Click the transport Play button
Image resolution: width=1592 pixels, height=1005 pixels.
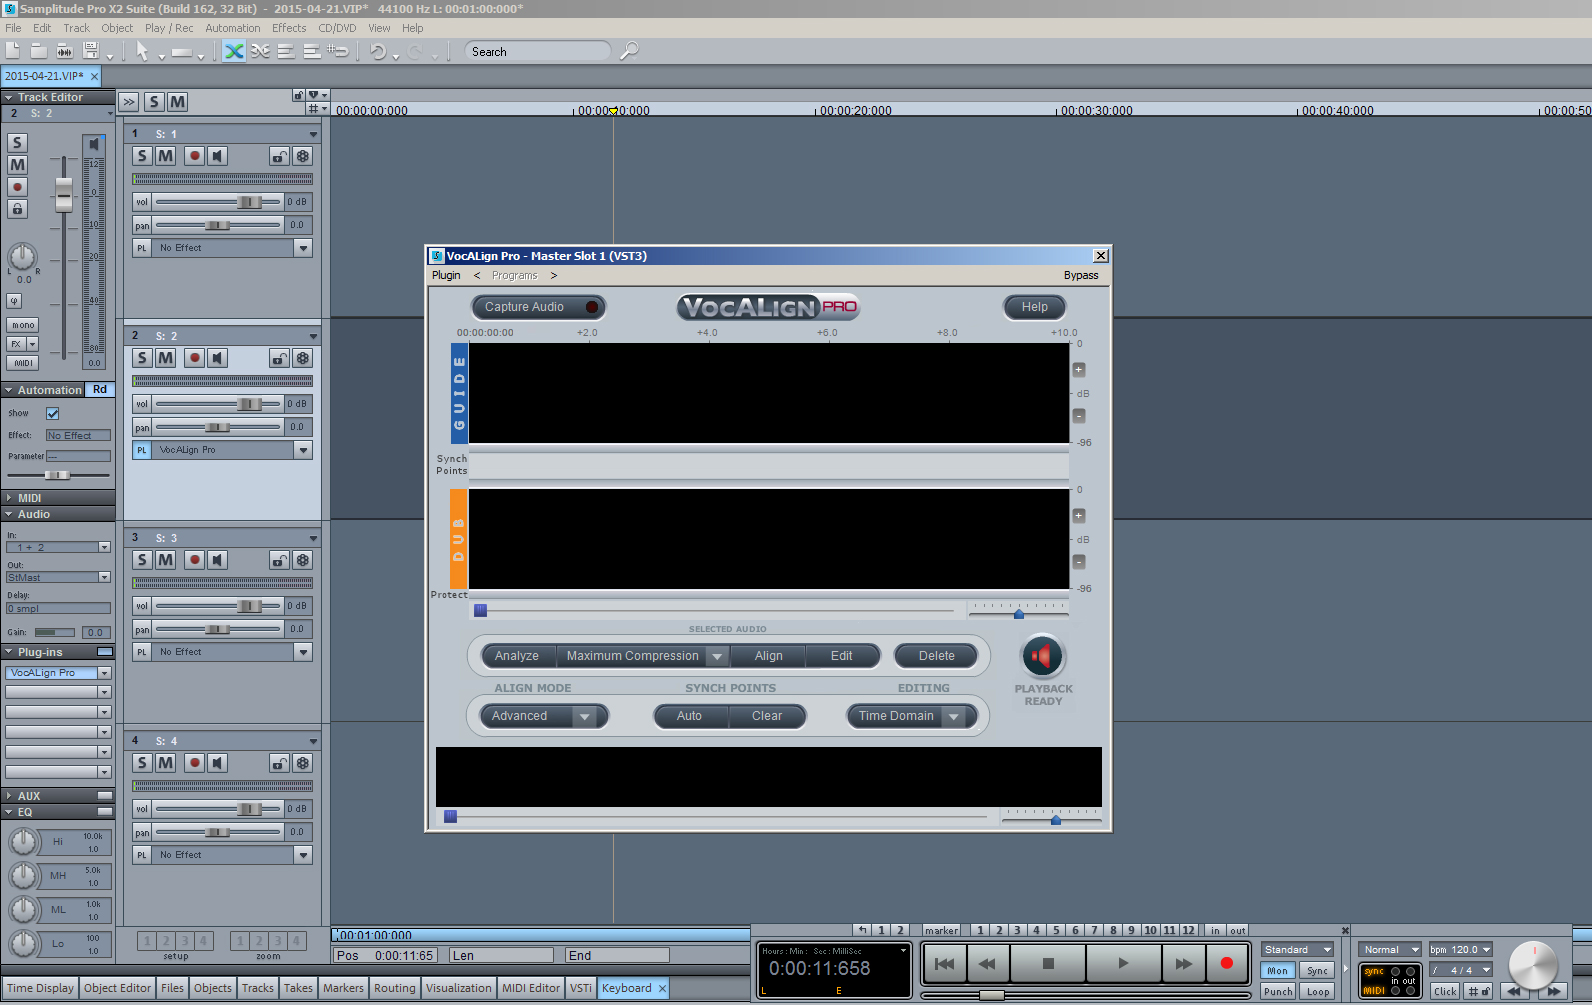coord(1123,964)
